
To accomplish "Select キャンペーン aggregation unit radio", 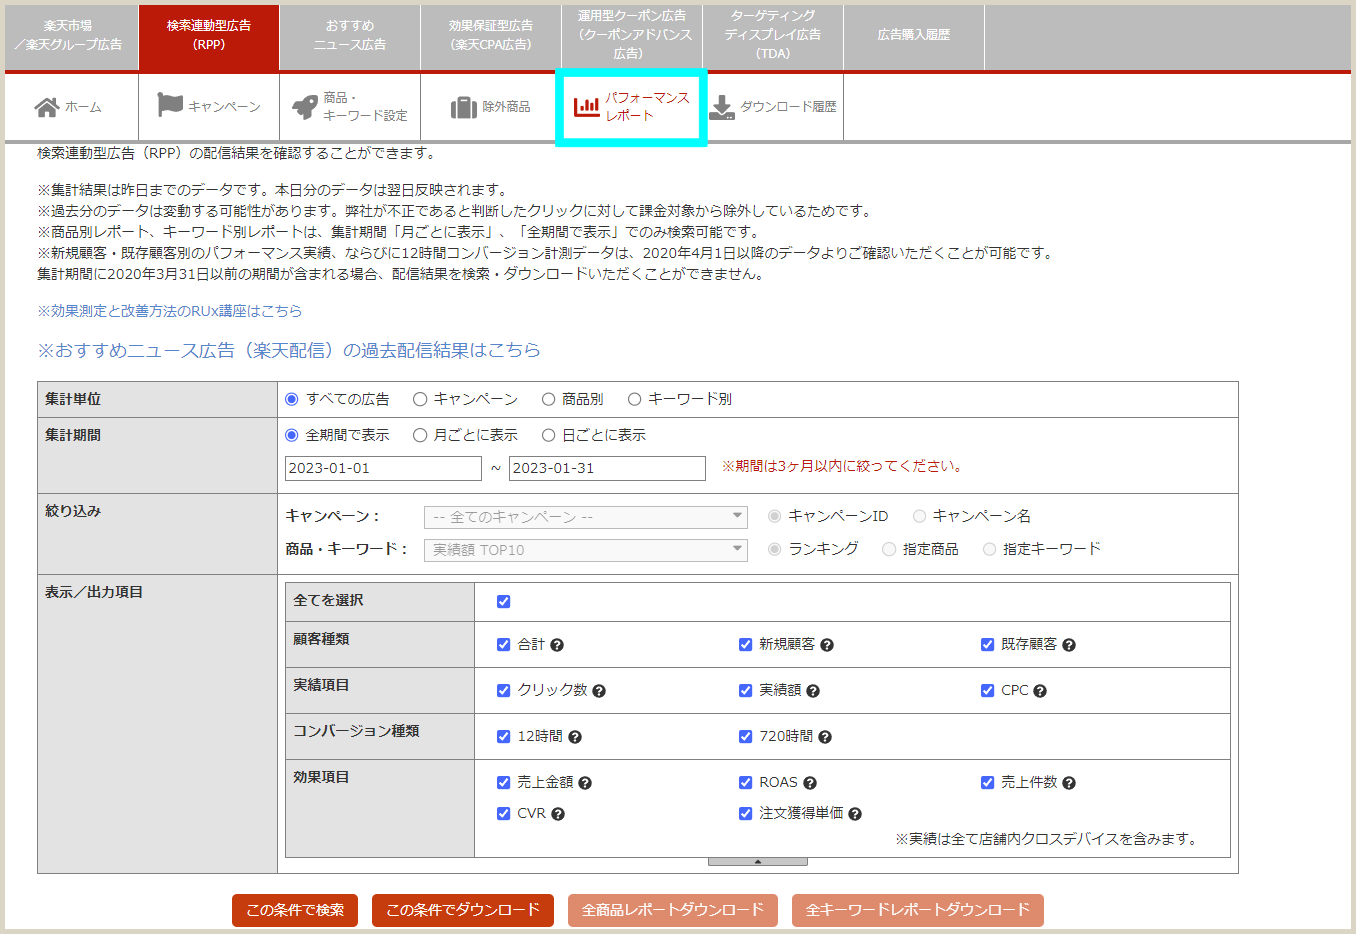I will point(420,399).
